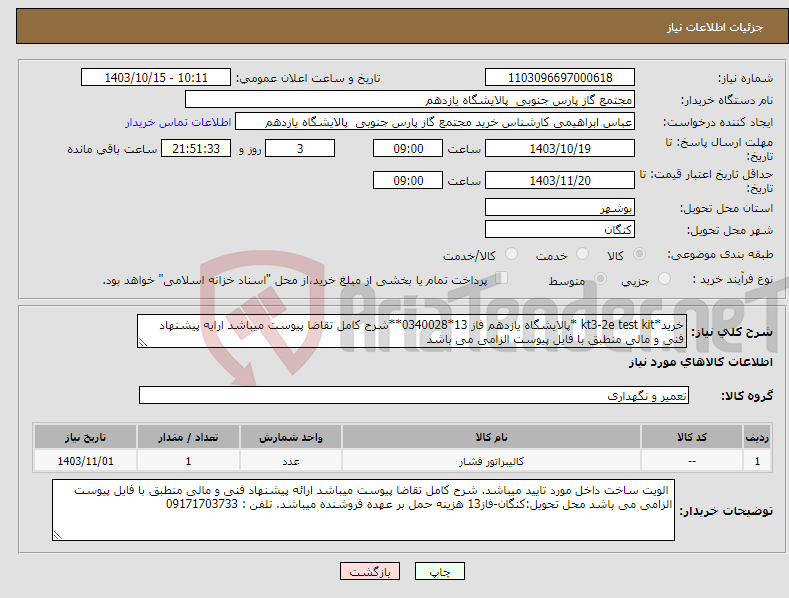Select the خدمت radio button
This screenshot has width=789, height=598.
[x=582, y=254]
